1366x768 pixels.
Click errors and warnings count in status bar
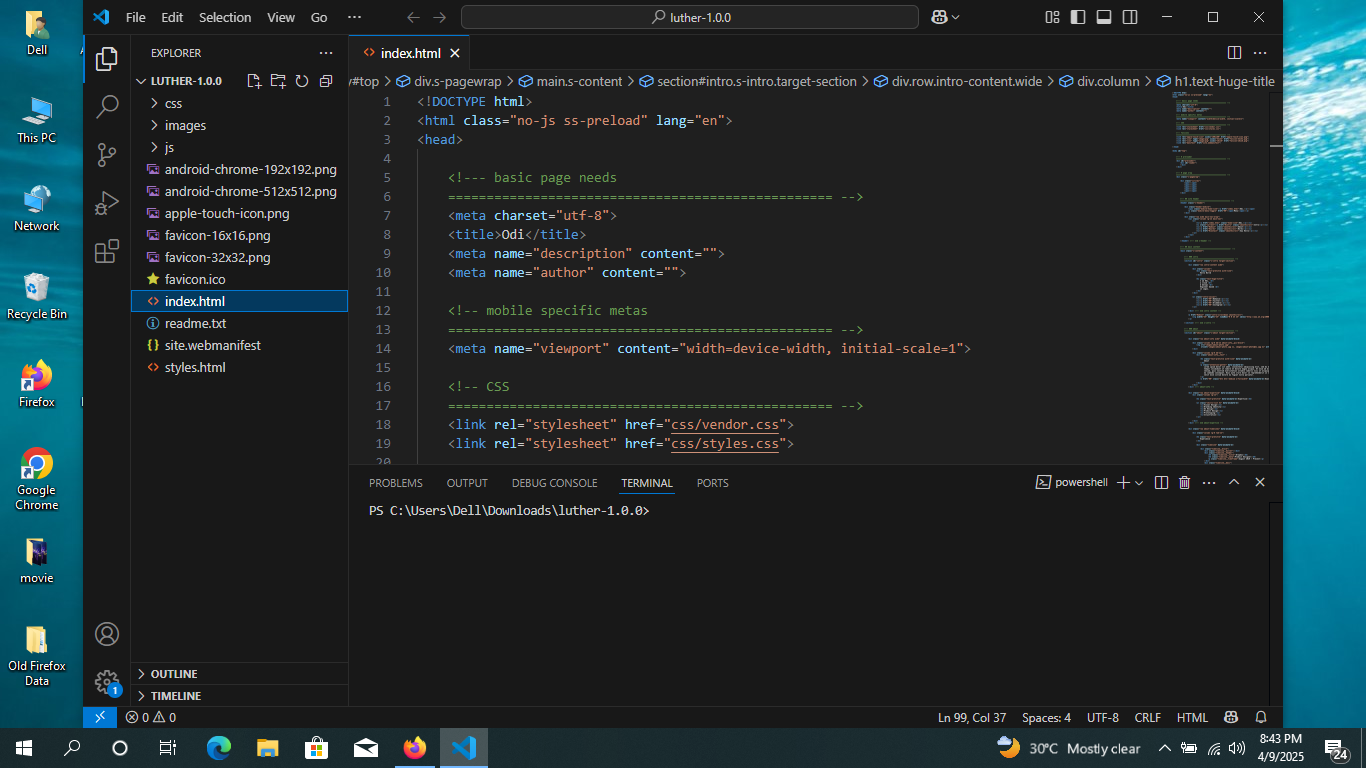pyautogui.click(x=151, y=717)
